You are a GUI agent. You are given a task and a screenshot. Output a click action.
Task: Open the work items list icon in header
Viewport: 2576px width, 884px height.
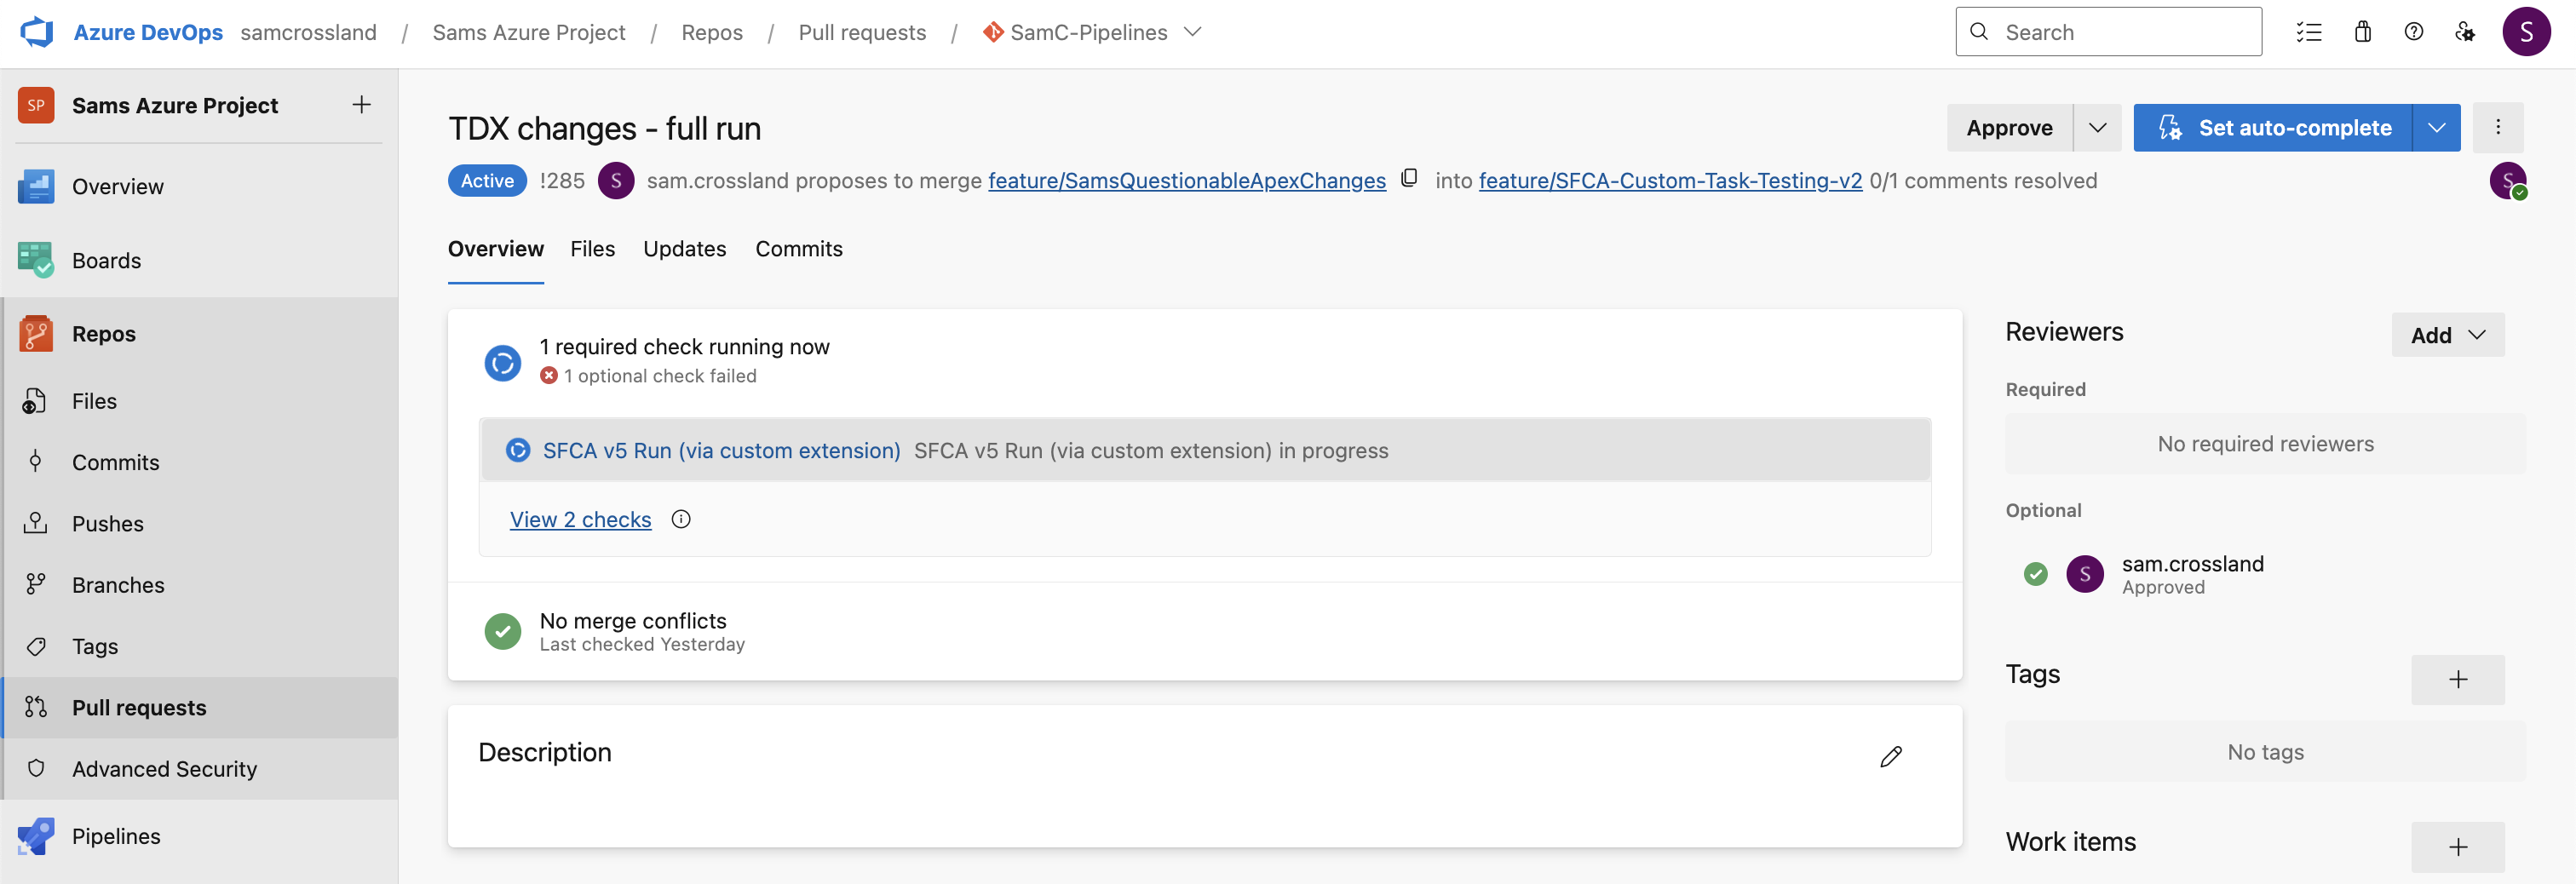[x=2308, y=32]
